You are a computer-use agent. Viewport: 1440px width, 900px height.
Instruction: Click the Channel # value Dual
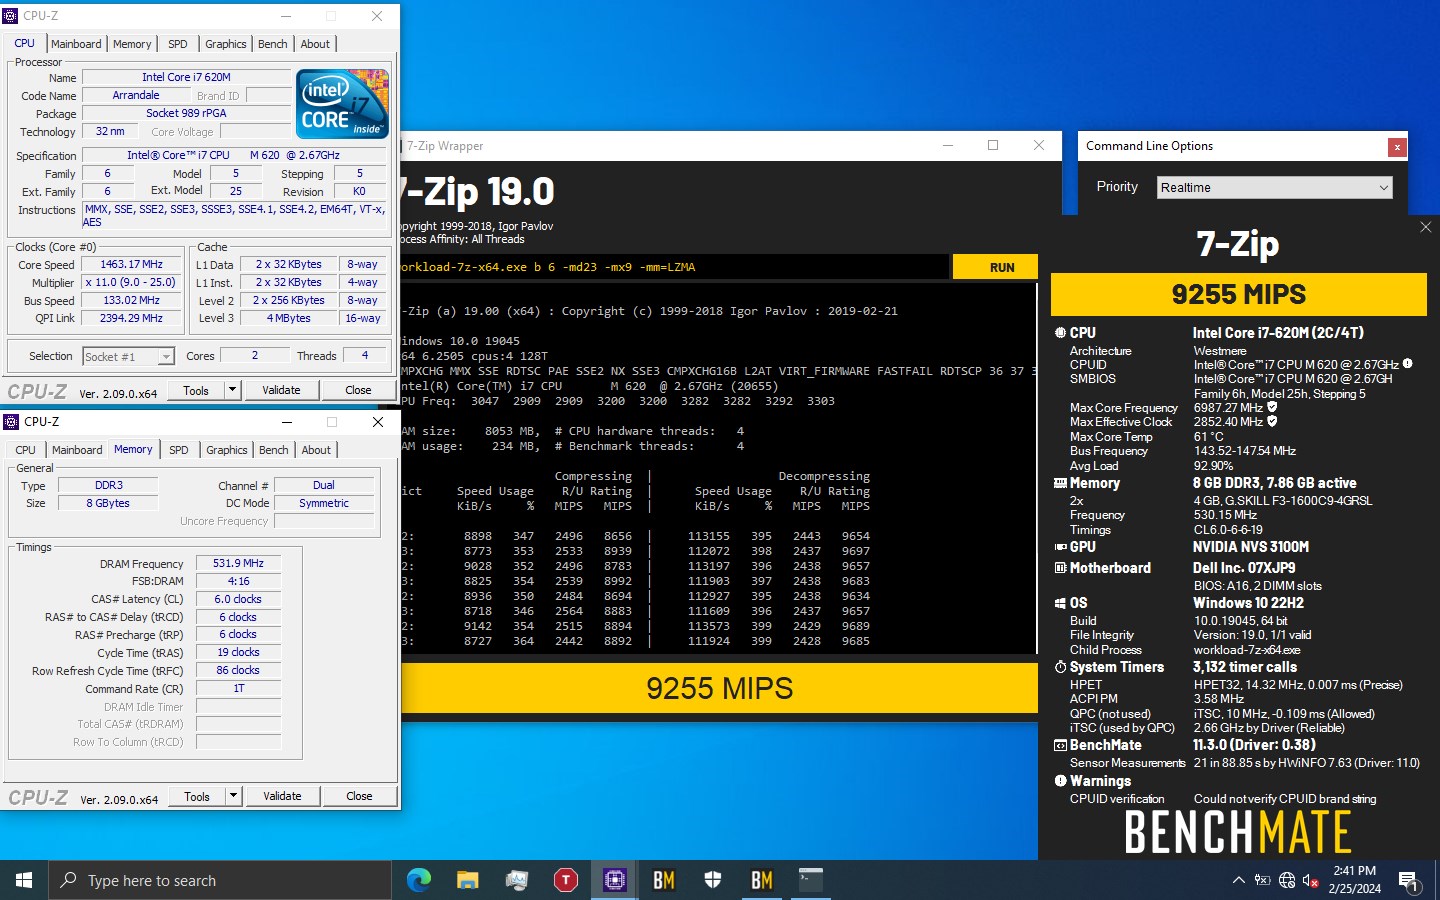323,485
